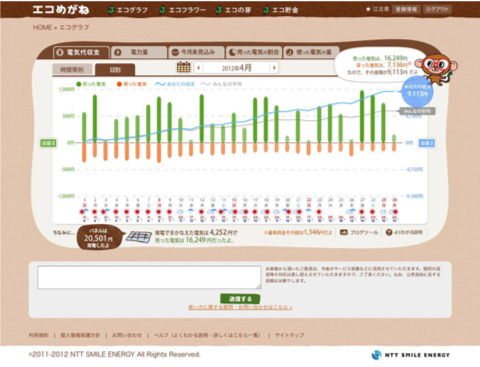480x367 pixels.
Task: Open よくわかる説明 question mark help
Action: pyautogui.click(x=389, y=232)
